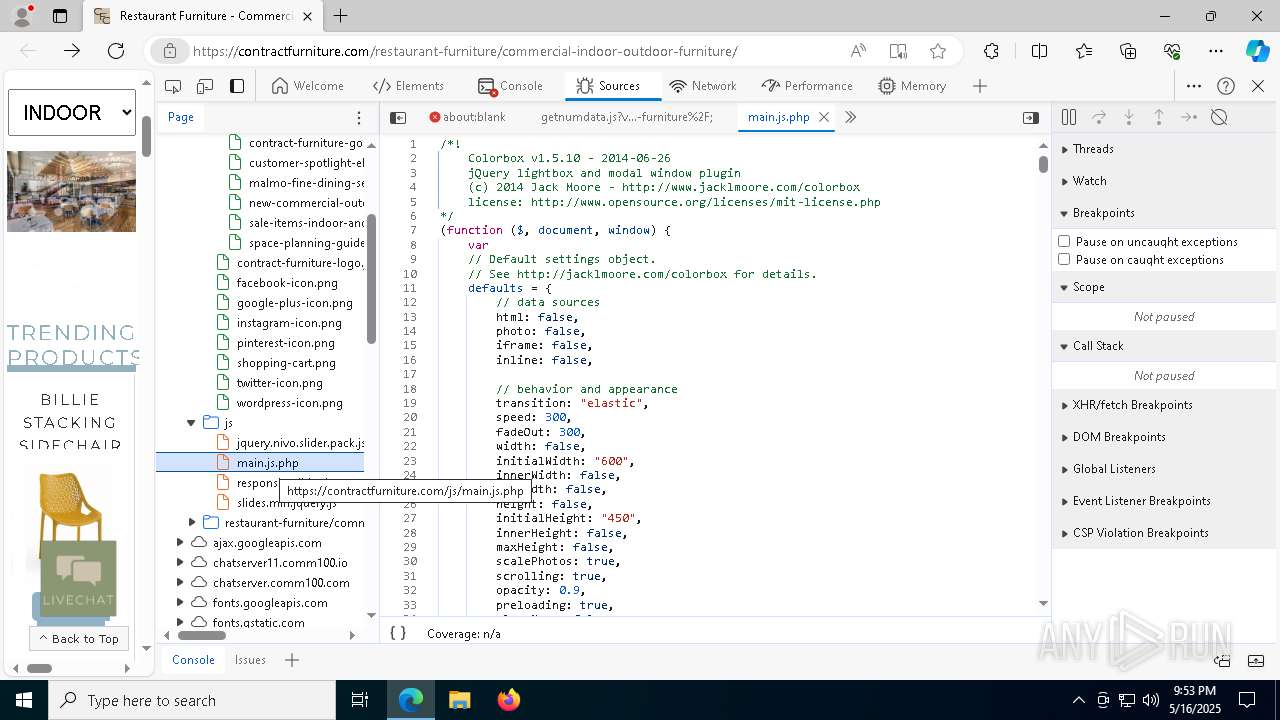This screenshot has width=1280, height=720.
Task: Click the code editor vertical scrollbar
Action: pos(1044,165)
